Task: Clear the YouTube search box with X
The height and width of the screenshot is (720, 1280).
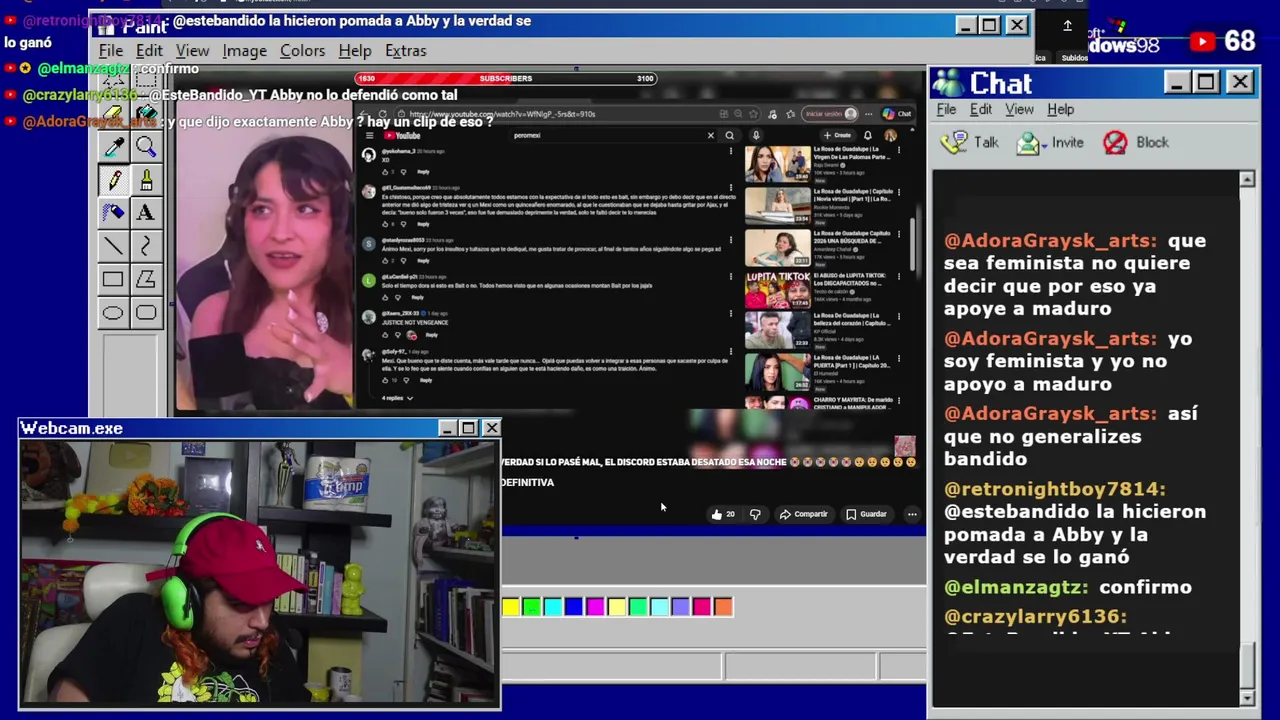Action: click(x=711, y=135)
